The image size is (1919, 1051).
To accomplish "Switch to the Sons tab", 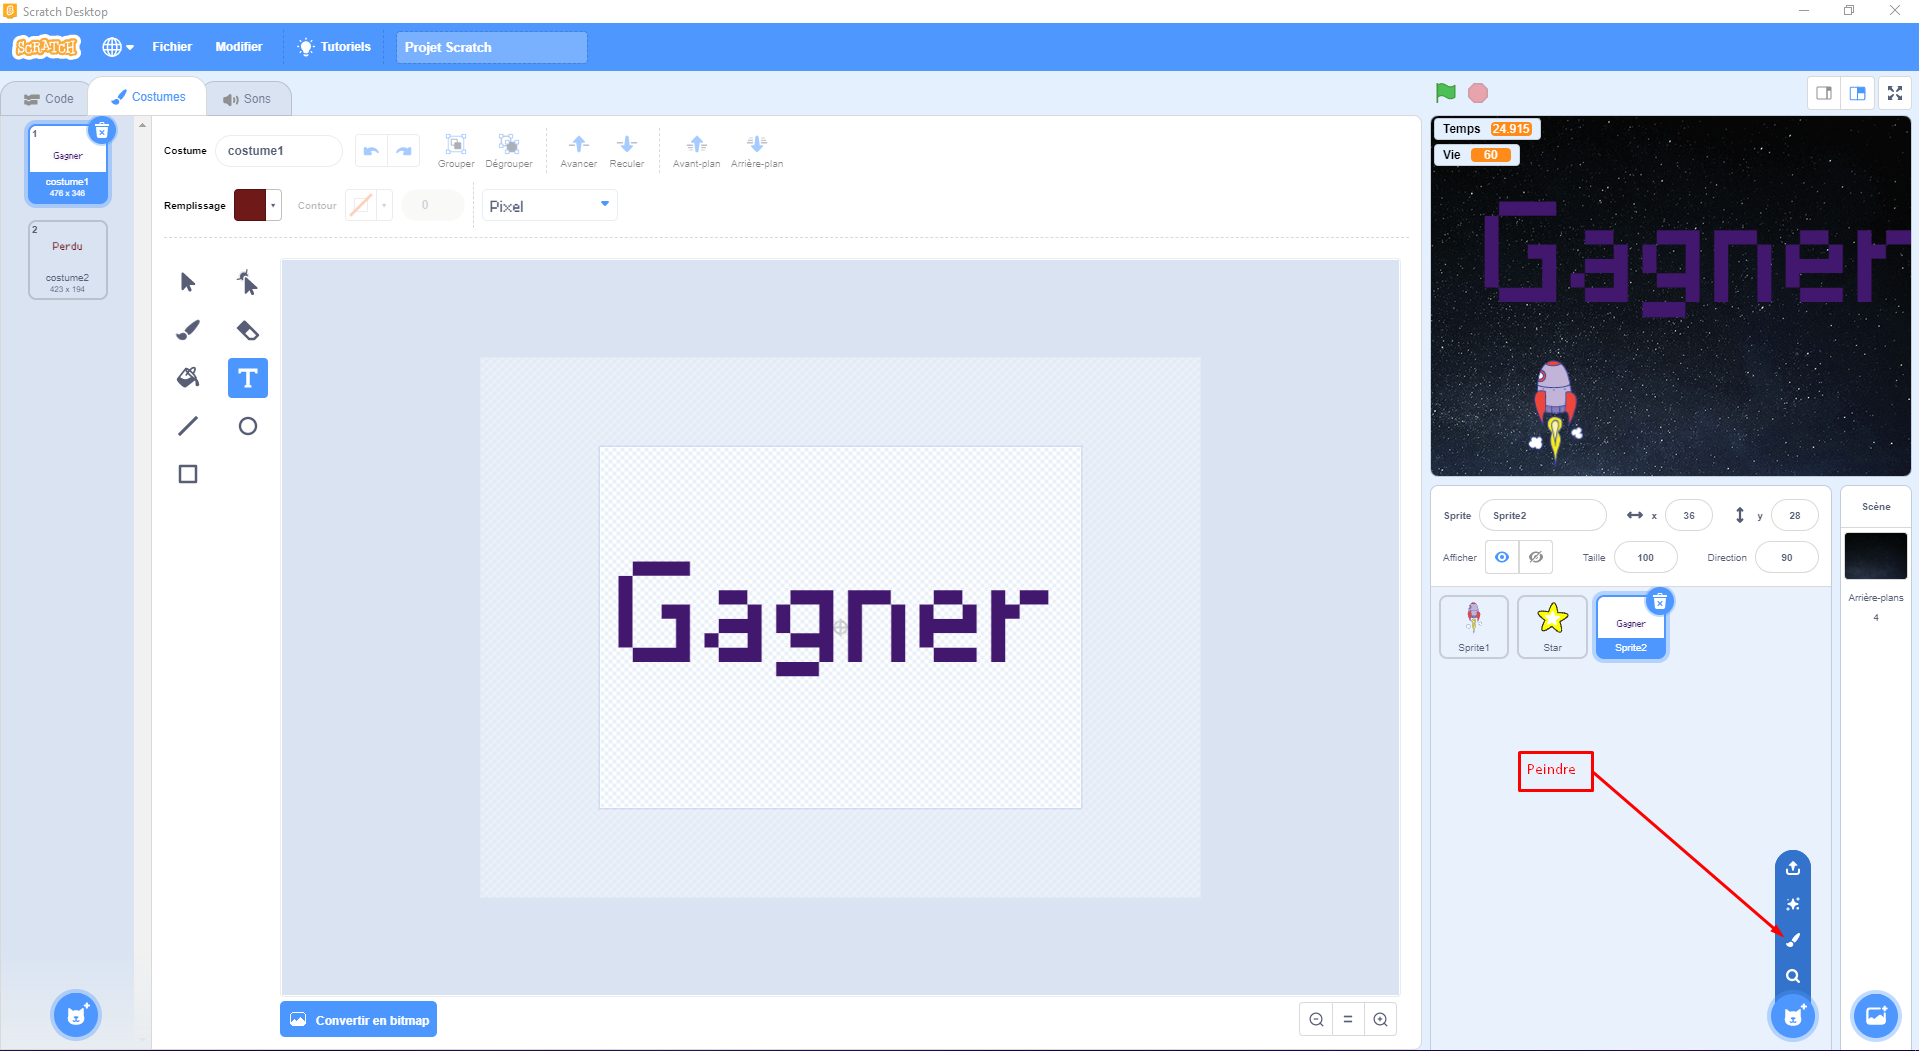I will pyautogui.click(x=247, y=99).
